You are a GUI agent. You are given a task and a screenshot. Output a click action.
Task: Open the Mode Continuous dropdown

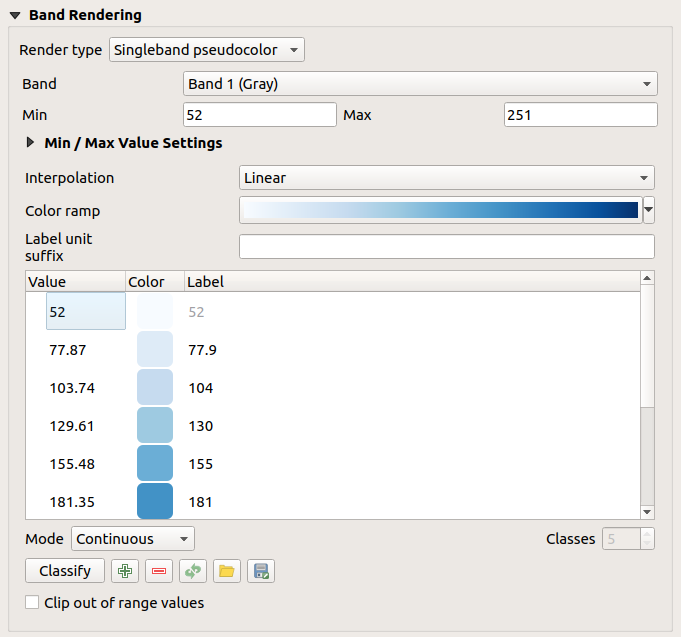coord(133,539)
